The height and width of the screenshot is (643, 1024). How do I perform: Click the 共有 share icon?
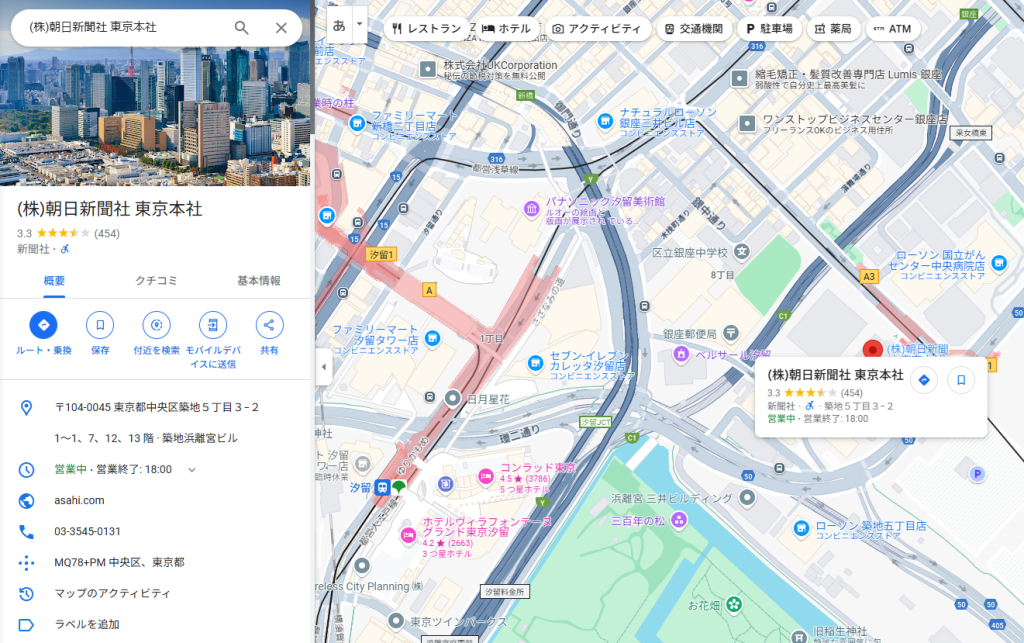point(269,325)
